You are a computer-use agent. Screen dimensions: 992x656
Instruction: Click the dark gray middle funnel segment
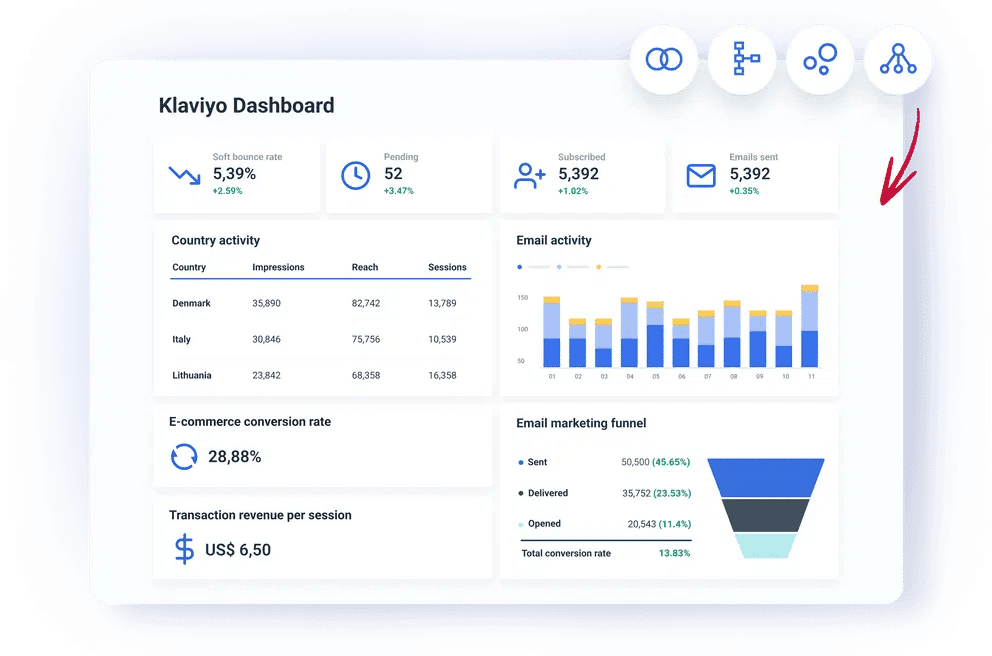click(766, 516)
